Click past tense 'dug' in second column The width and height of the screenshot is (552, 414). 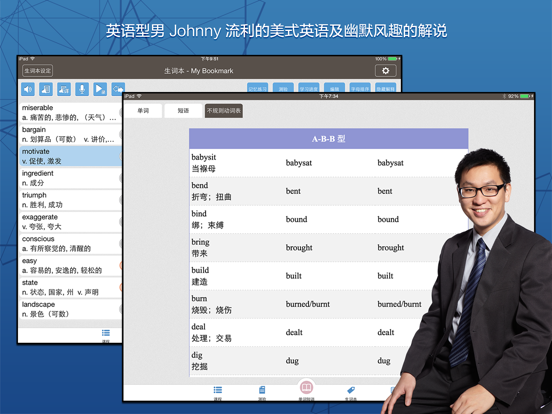292,361
